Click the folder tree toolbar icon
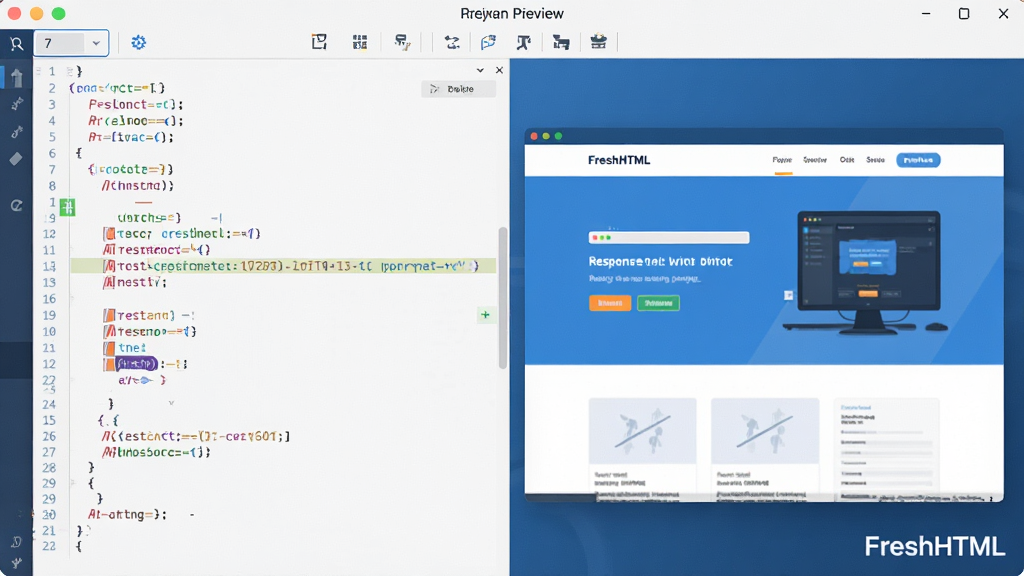Screen dimensions: 1024x576 [561, 42]
